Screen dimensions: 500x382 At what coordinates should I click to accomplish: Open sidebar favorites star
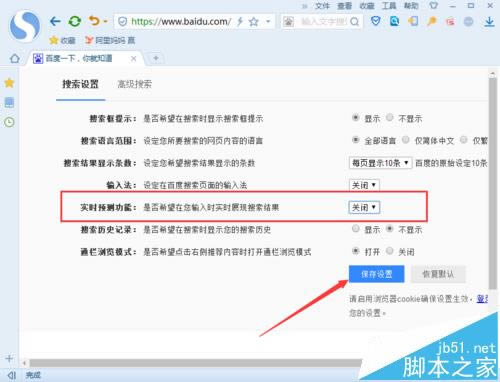(x=9, y=83)
